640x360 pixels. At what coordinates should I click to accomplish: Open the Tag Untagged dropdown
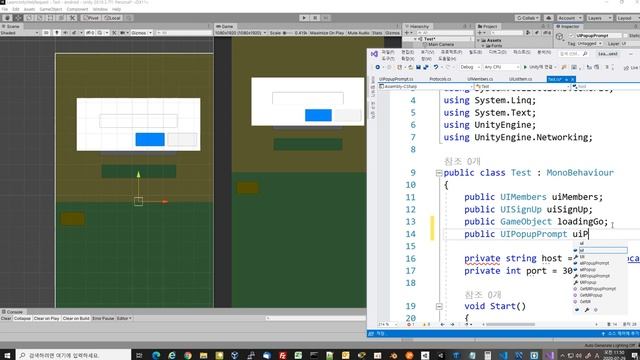coord(590,44)
